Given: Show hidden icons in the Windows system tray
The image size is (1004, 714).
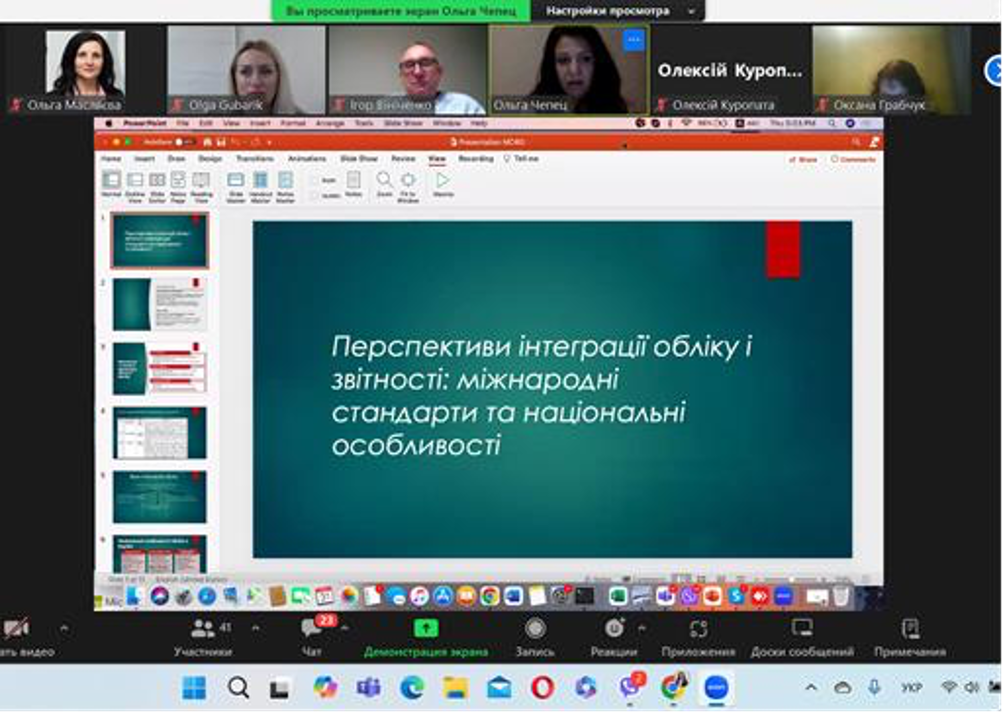Looking at the screenshot, I should click(x=811, y=688).
